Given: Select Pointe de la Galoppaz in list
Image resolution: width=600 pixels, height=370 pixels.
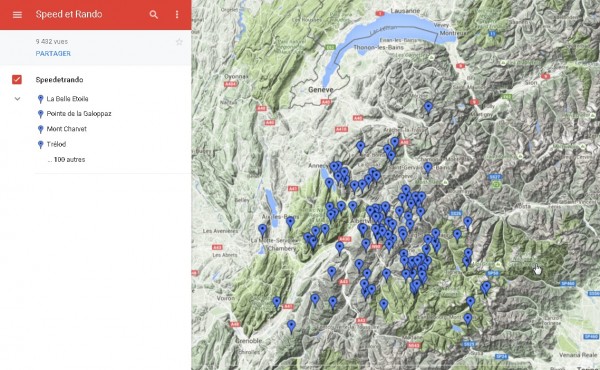Looking at the screenshot, I should tap(79, 114).
